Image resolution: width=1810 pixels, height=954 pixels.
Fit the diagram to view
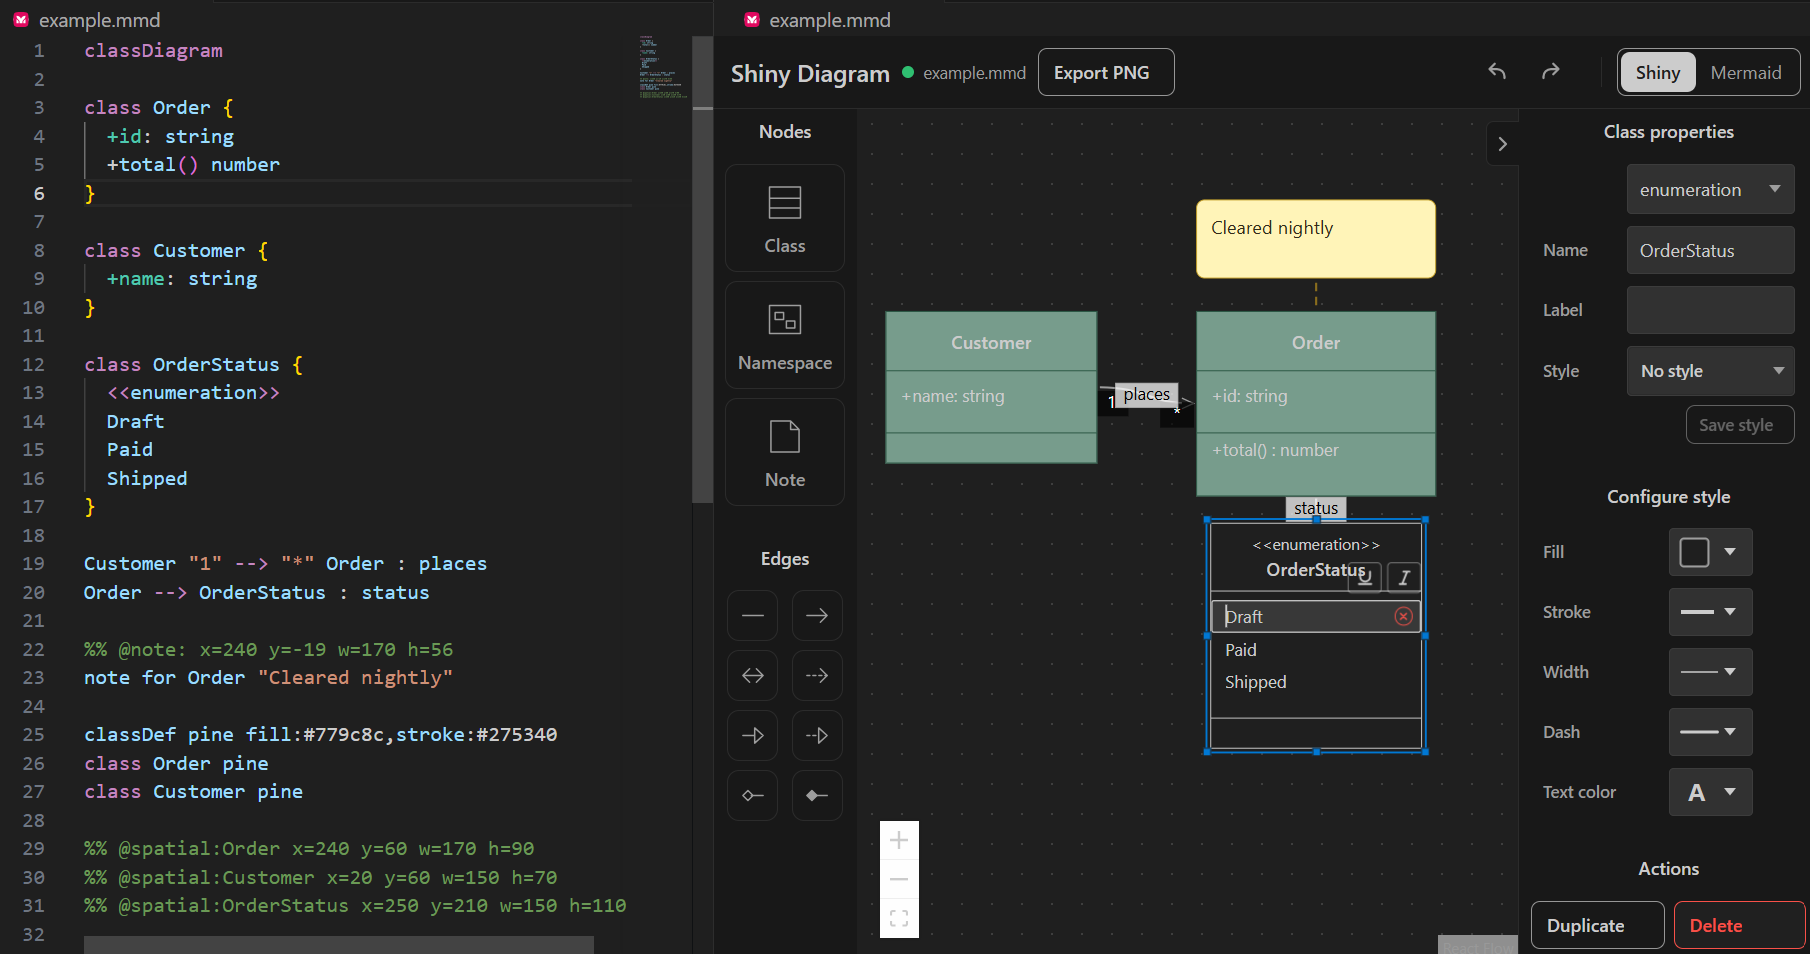[x=899, y=918]
